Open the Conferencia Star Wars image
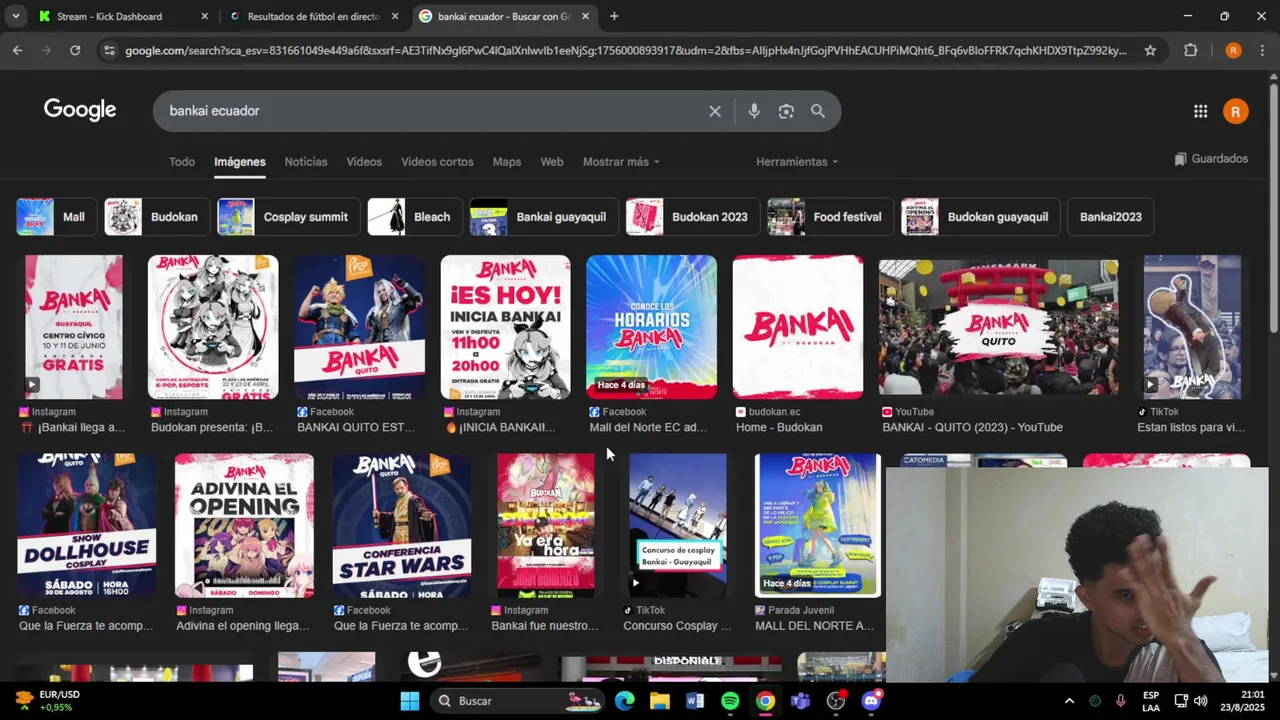Image resolution: width=1280 pixels, height=720 pixels. coord(402,525)
